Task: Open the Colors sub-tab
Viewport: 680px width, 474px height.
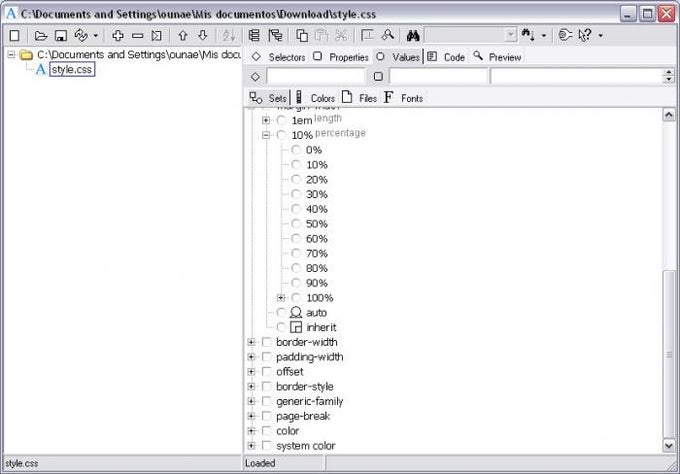Action: [315, 98]
